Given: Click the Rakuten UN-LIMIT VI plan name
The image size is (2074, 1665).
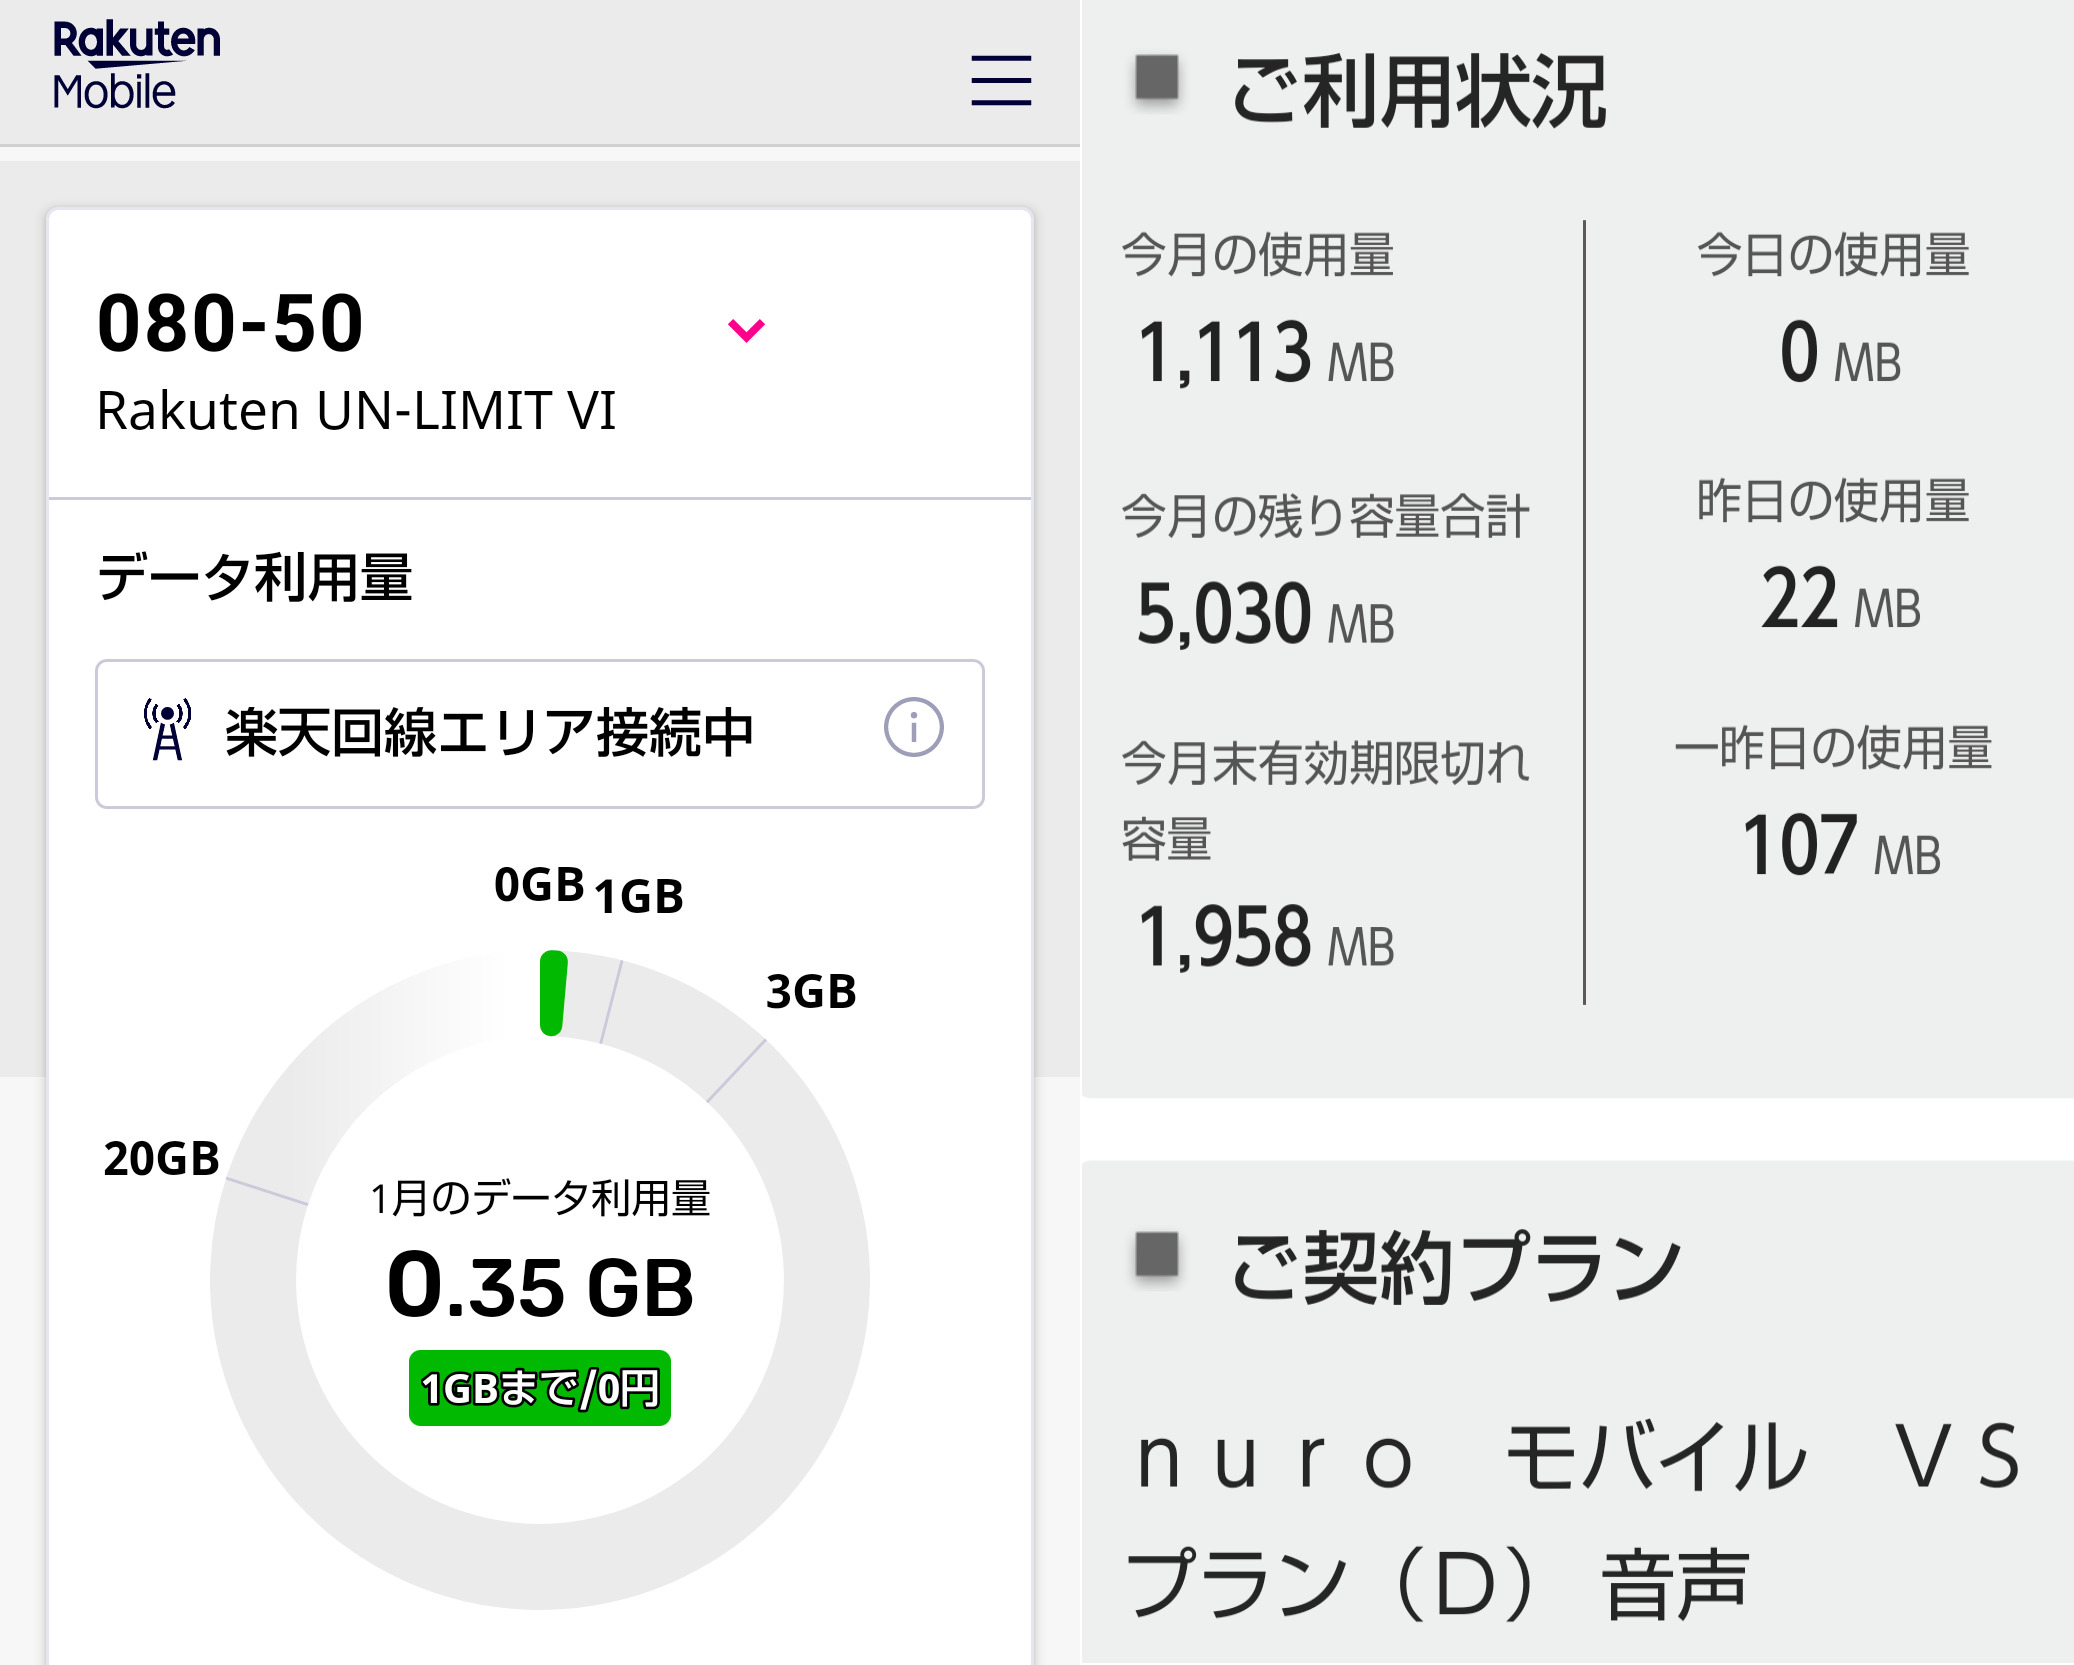Looking at the screenshot, I should click(356, 411).
